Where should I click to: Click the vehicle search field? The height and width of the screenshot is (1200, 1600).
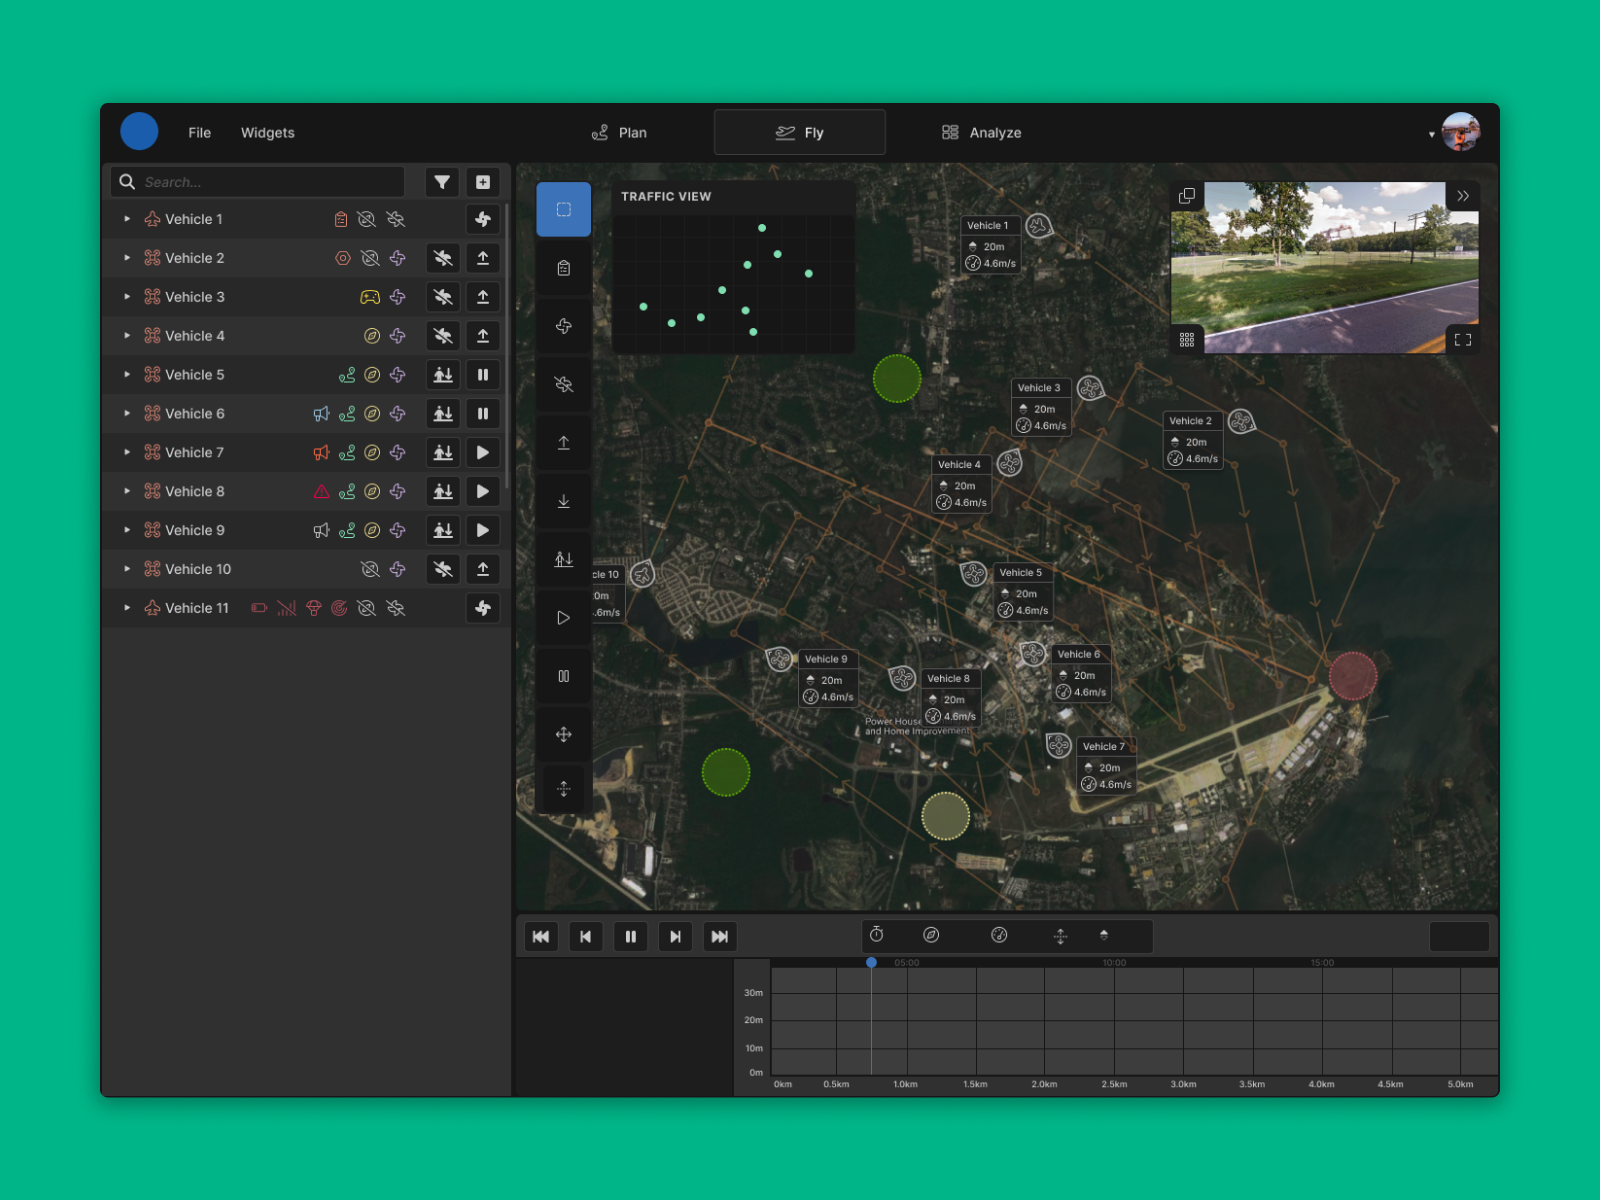point(268,182)
